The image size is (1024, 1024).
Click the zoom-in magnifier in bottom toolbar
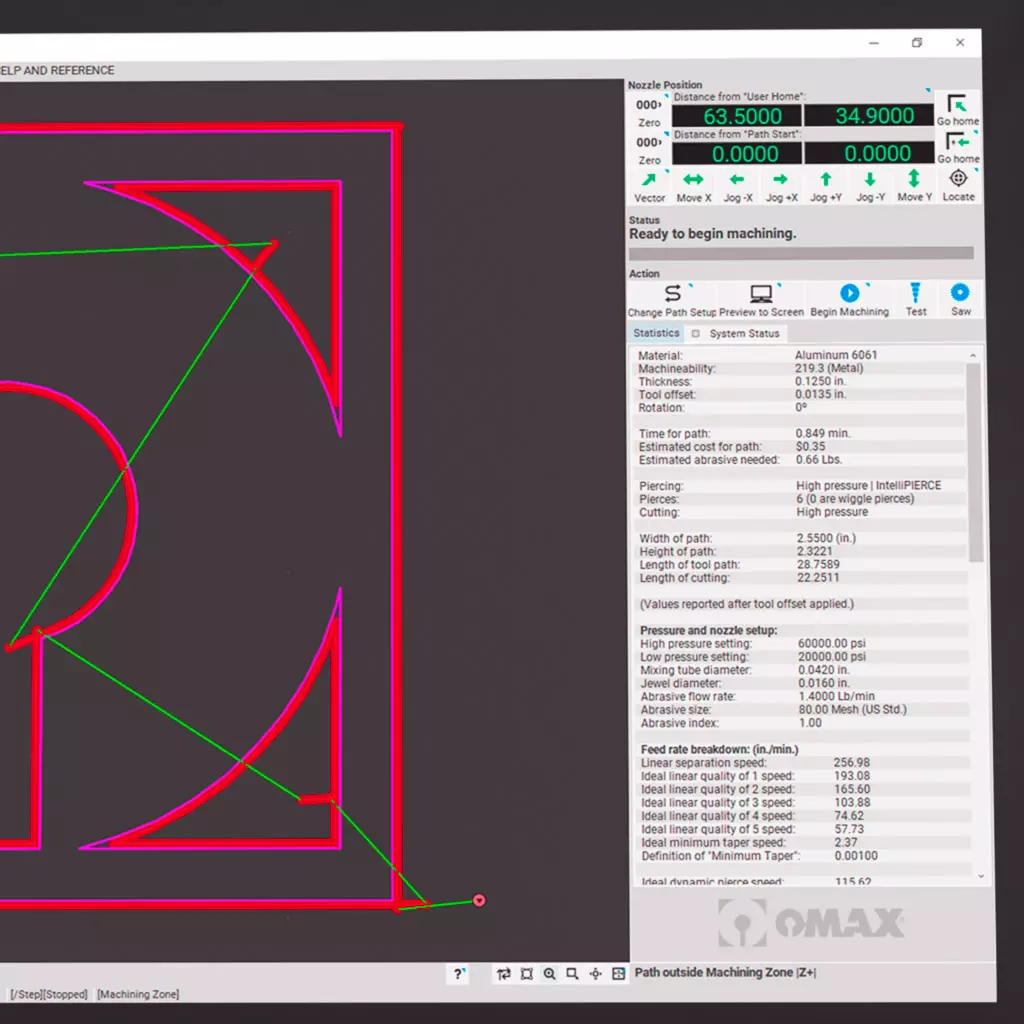point(550,973)
